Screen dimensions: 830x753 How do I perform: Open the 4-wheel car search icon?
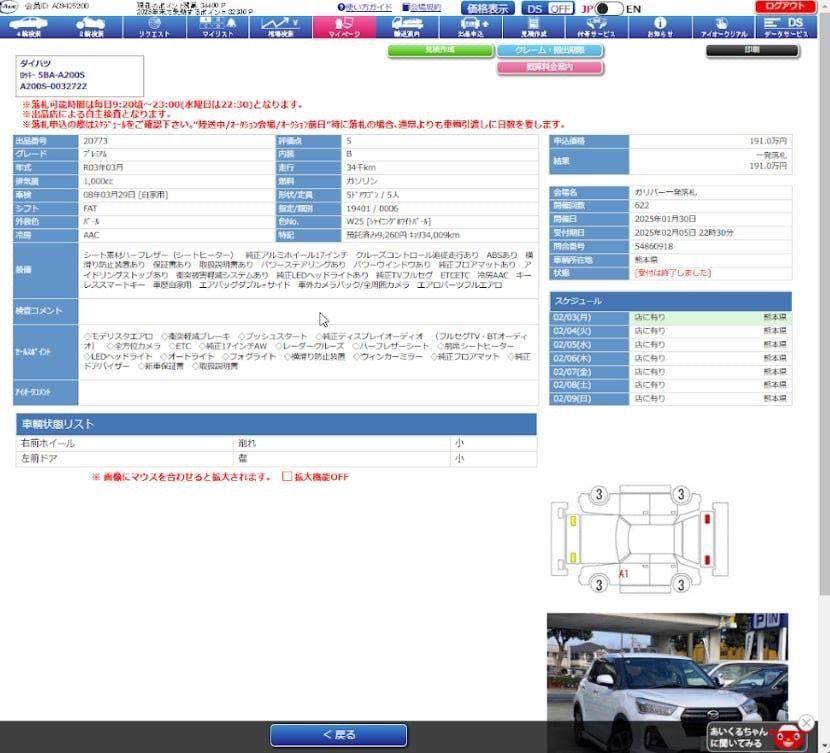tap(29, 27)
